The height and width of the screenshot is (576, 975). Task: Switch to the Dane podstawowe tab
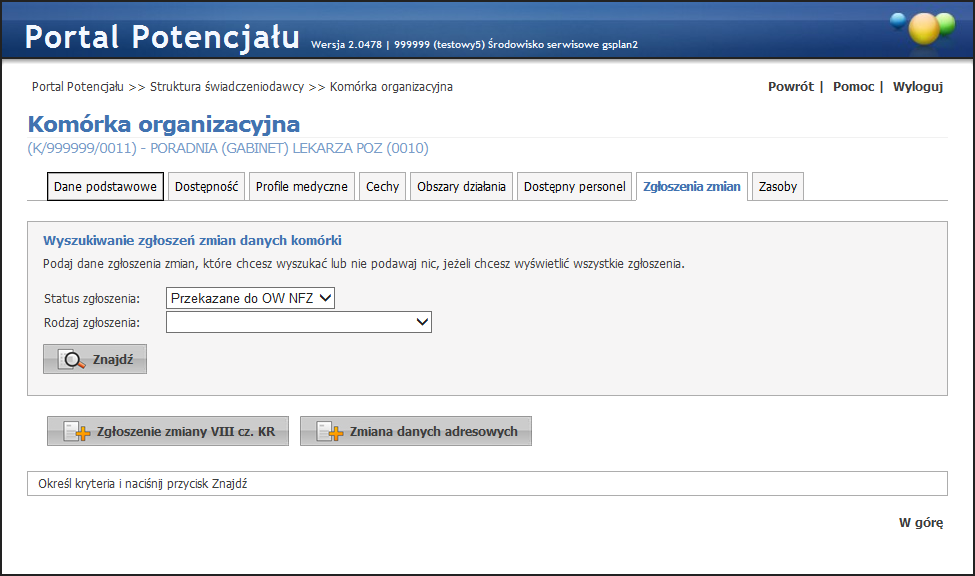pos(104,187)
